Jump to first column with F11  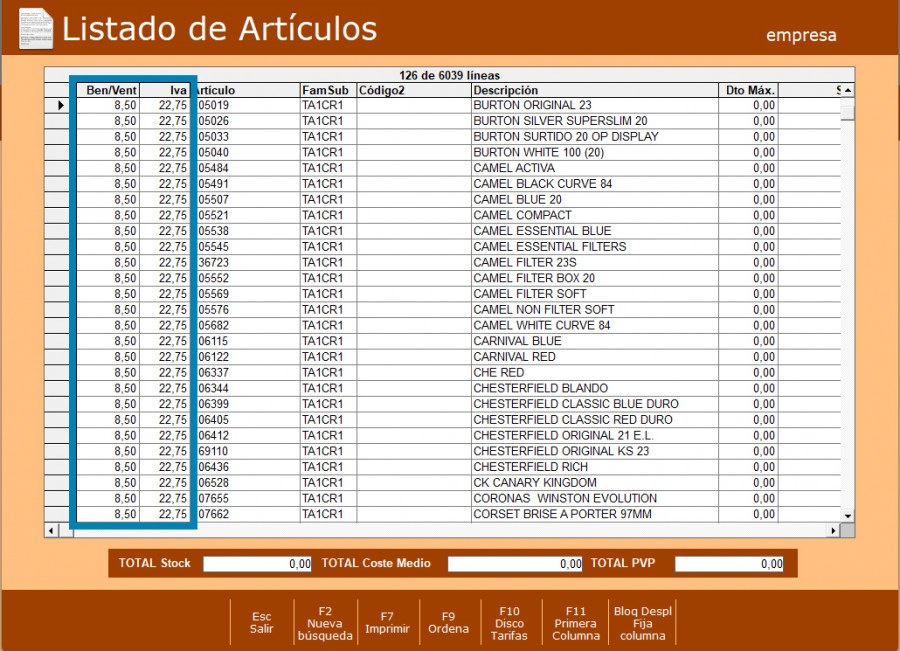tap(575, 623)
